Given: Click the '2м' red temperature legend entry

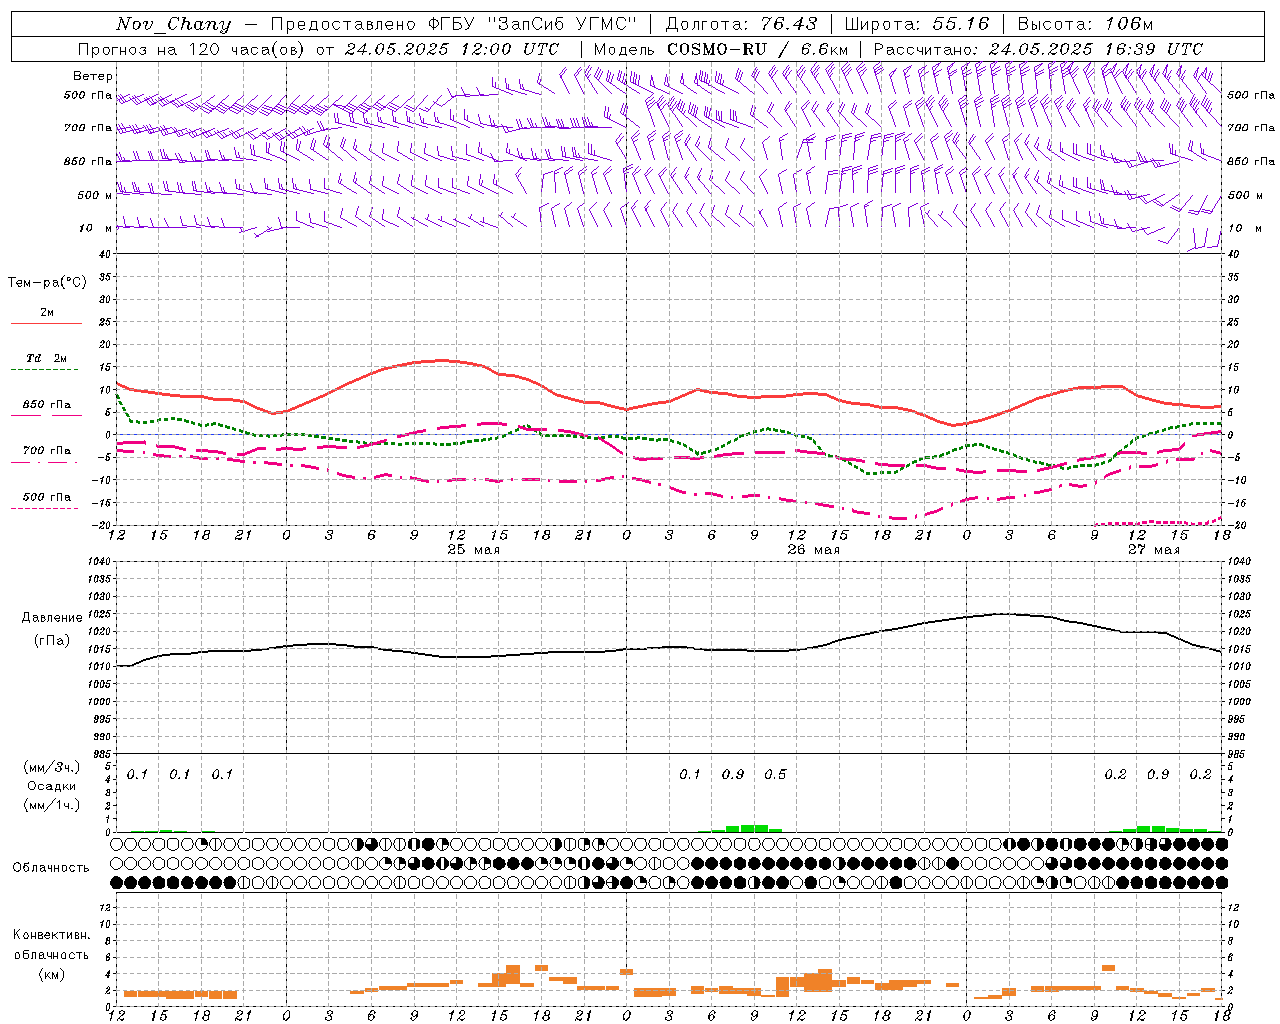Looking at the screenshot, I should [47, 313].
